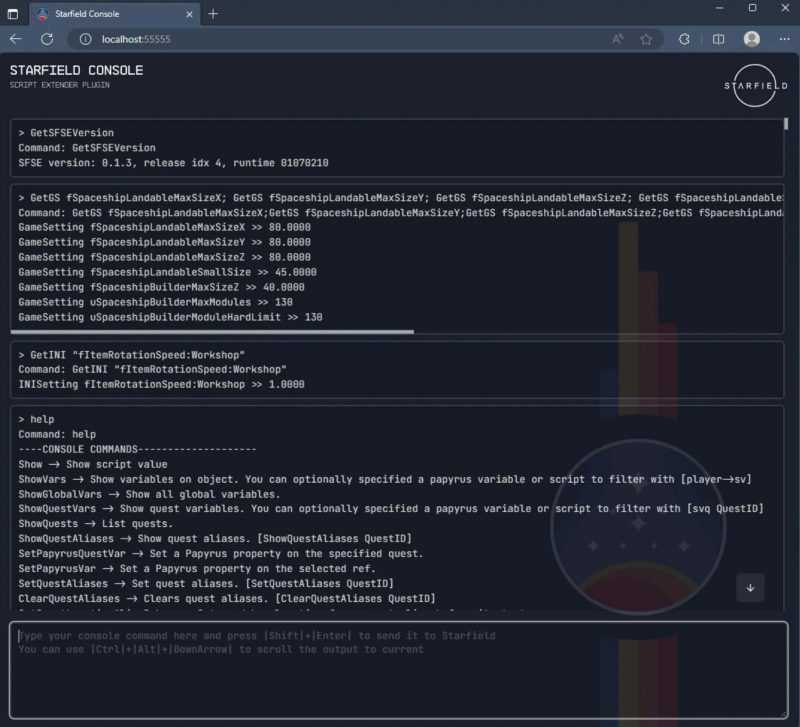Viewport: 800px width, 727px height.
Task: Click the browser back arrow
Action: point(15,39)
